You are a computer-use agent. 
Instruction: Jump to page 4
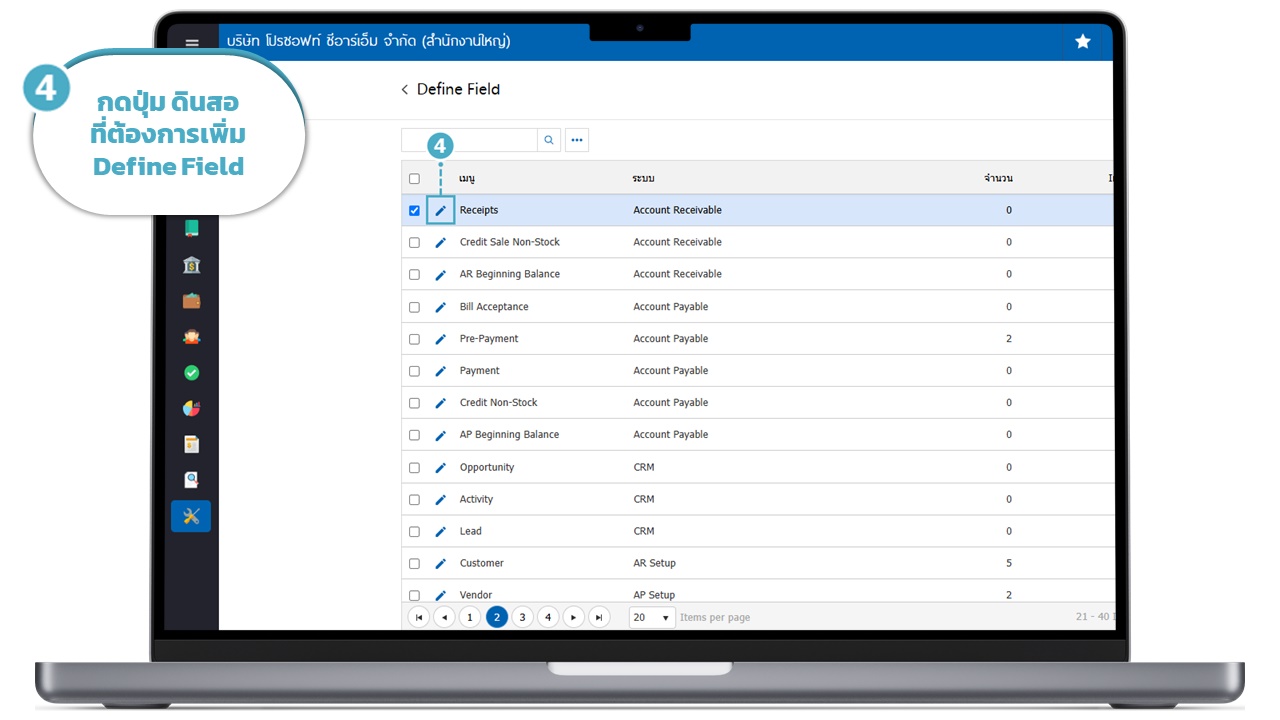coord(548,617)
